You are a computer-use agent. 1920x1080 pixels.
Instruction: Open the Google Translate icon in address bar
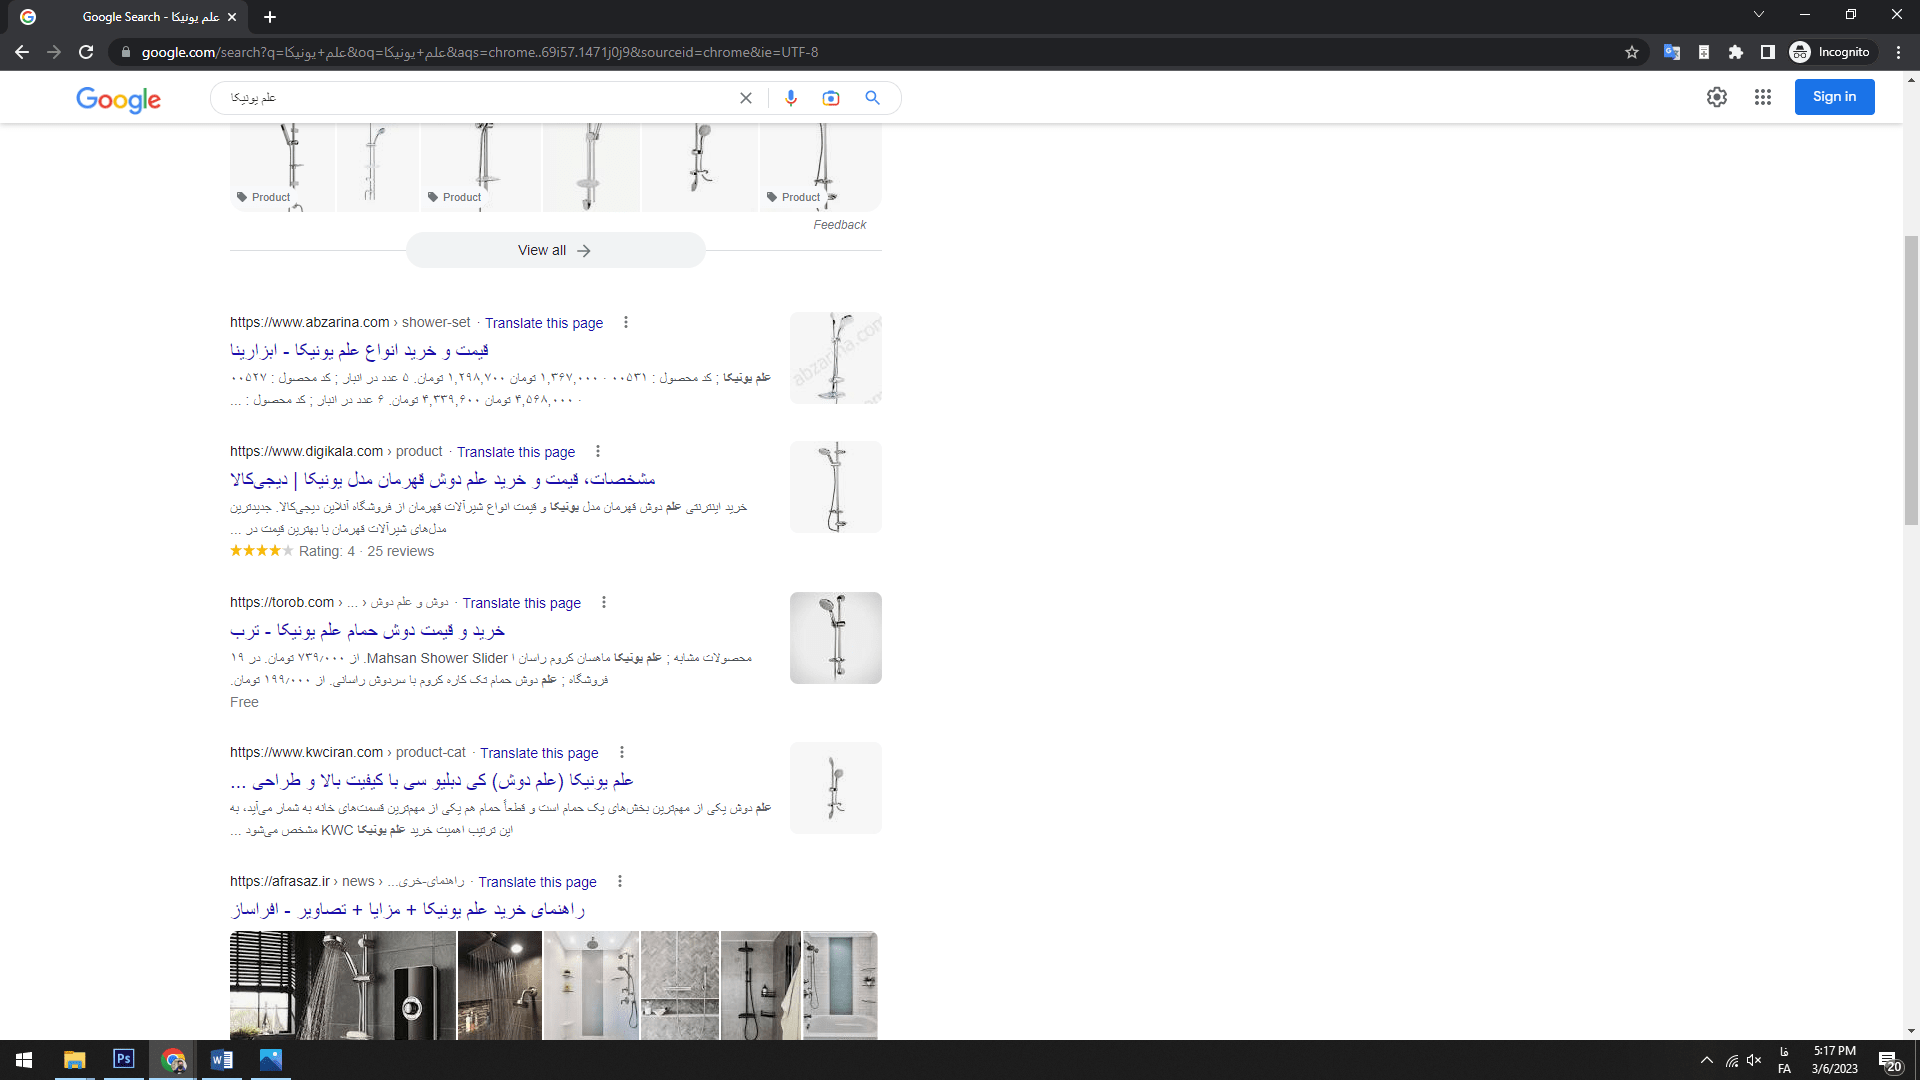(x=1671, y=52)
